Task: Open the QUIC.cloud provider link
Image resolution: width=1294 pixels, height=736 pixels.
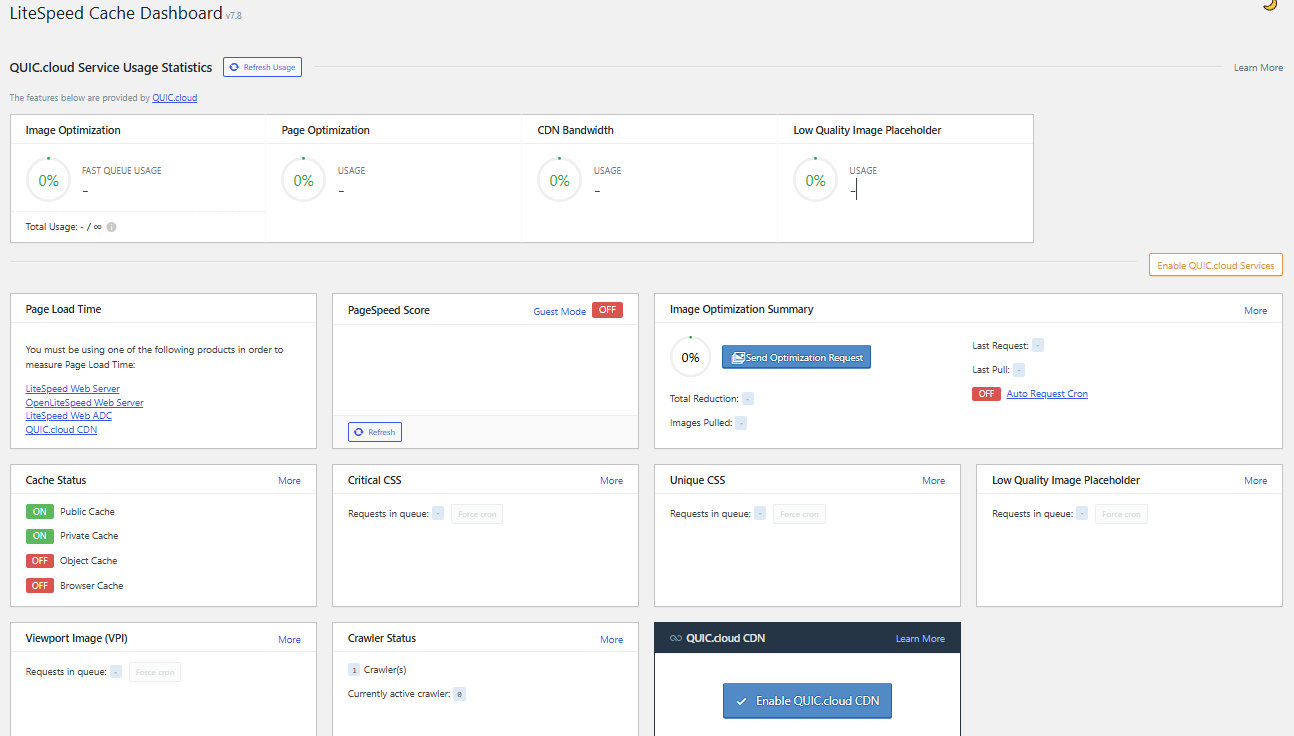Action: click(174, 98)
